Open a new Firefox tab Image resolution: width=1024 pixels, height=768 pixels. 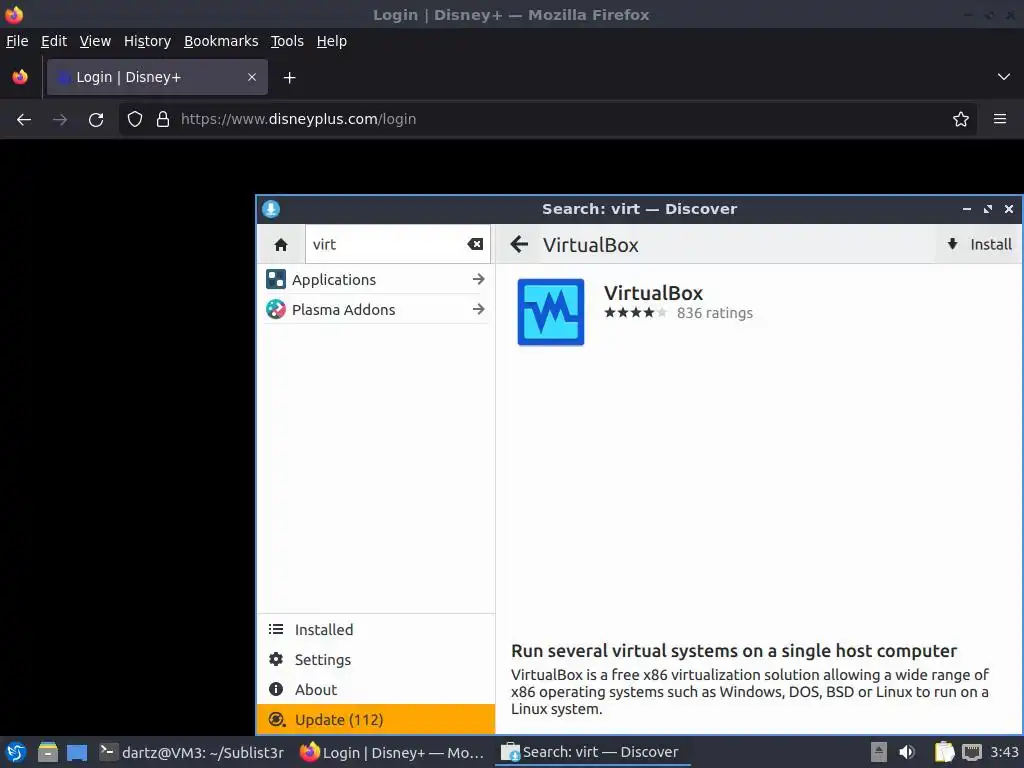click(x=289, y=78)
